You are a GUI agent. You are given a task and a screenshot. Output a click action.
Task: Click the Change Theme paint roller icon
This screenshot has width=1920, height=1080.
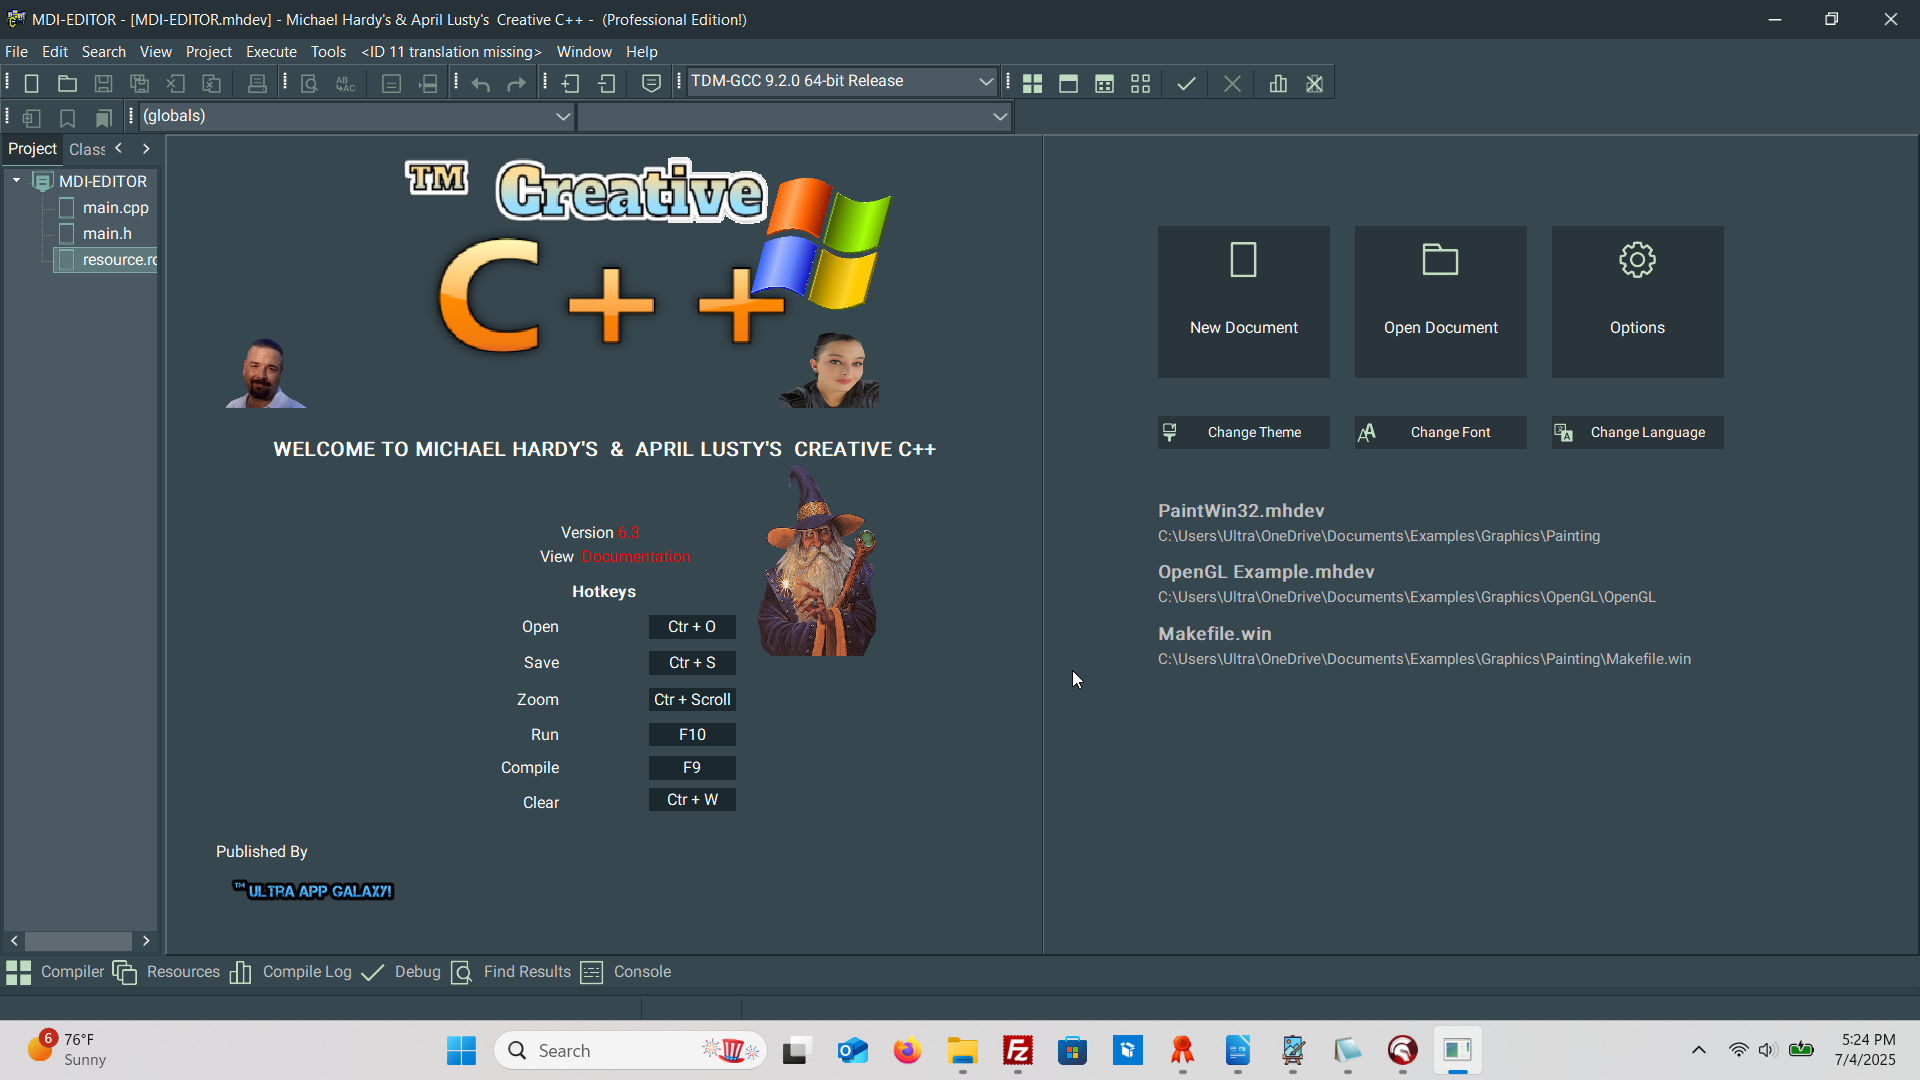(1169, 432)
